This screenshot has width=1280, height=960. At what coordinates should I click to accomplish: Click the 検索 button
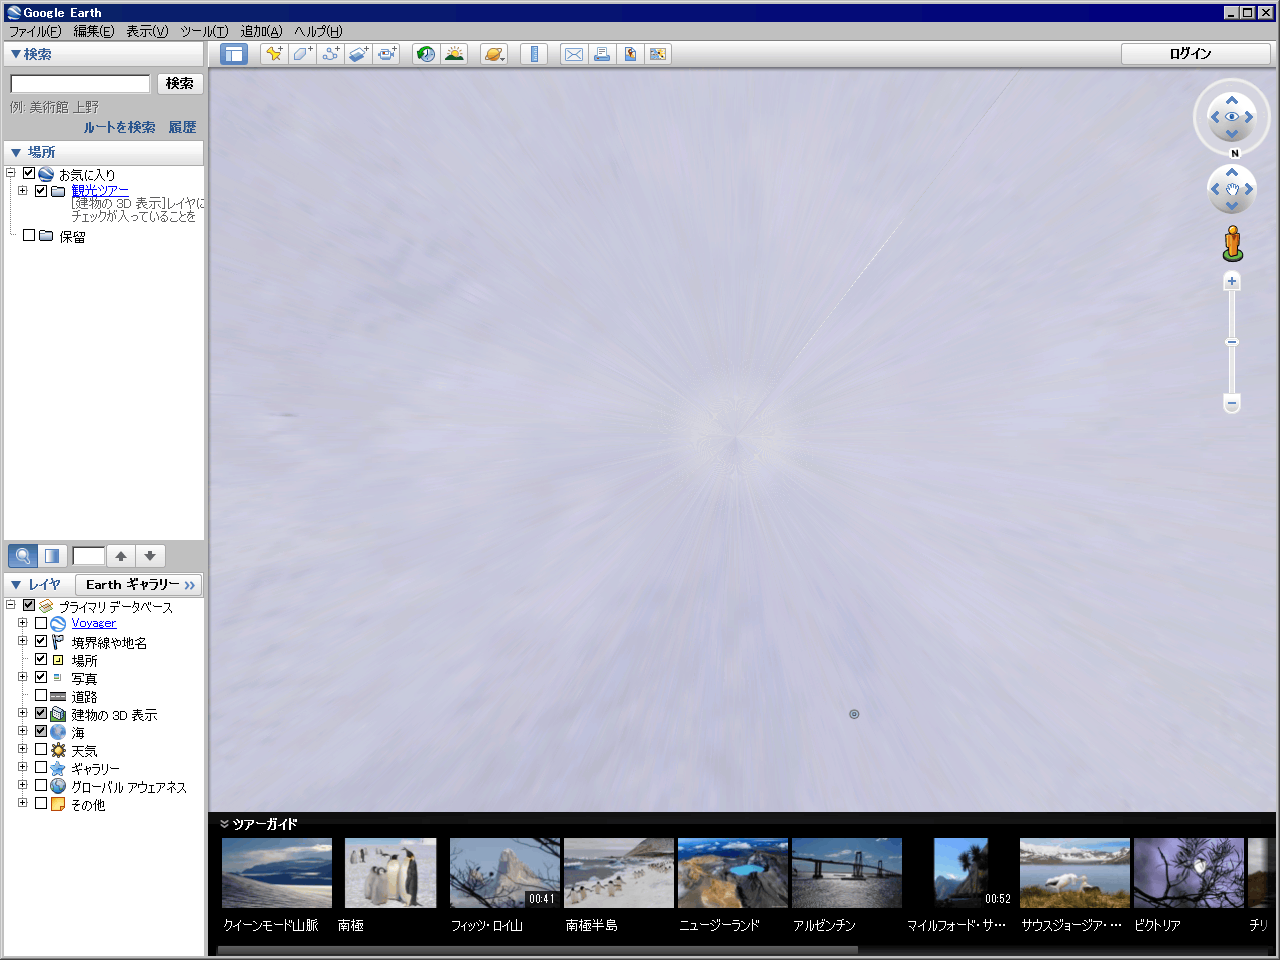click(x=180, y=84)
